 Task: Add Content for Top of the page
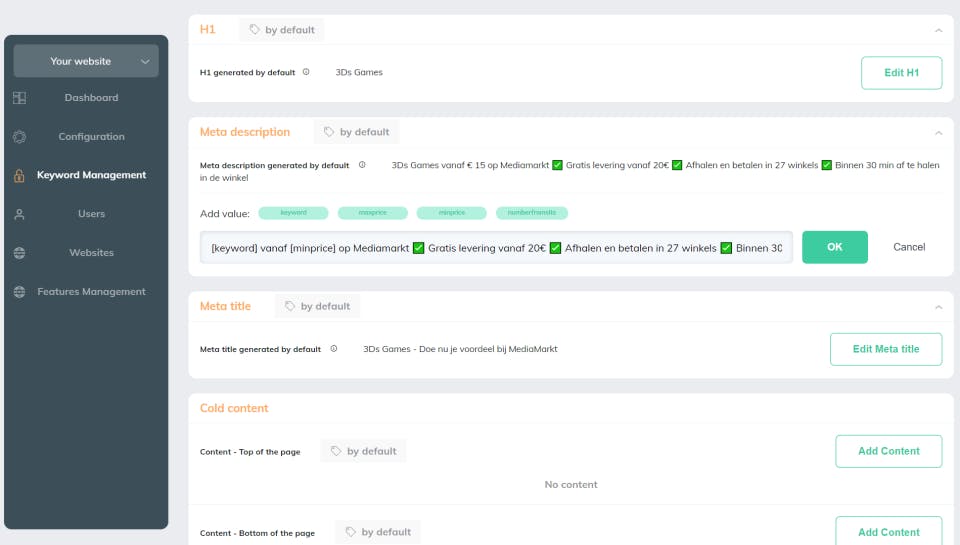click(x=888, y=451)
